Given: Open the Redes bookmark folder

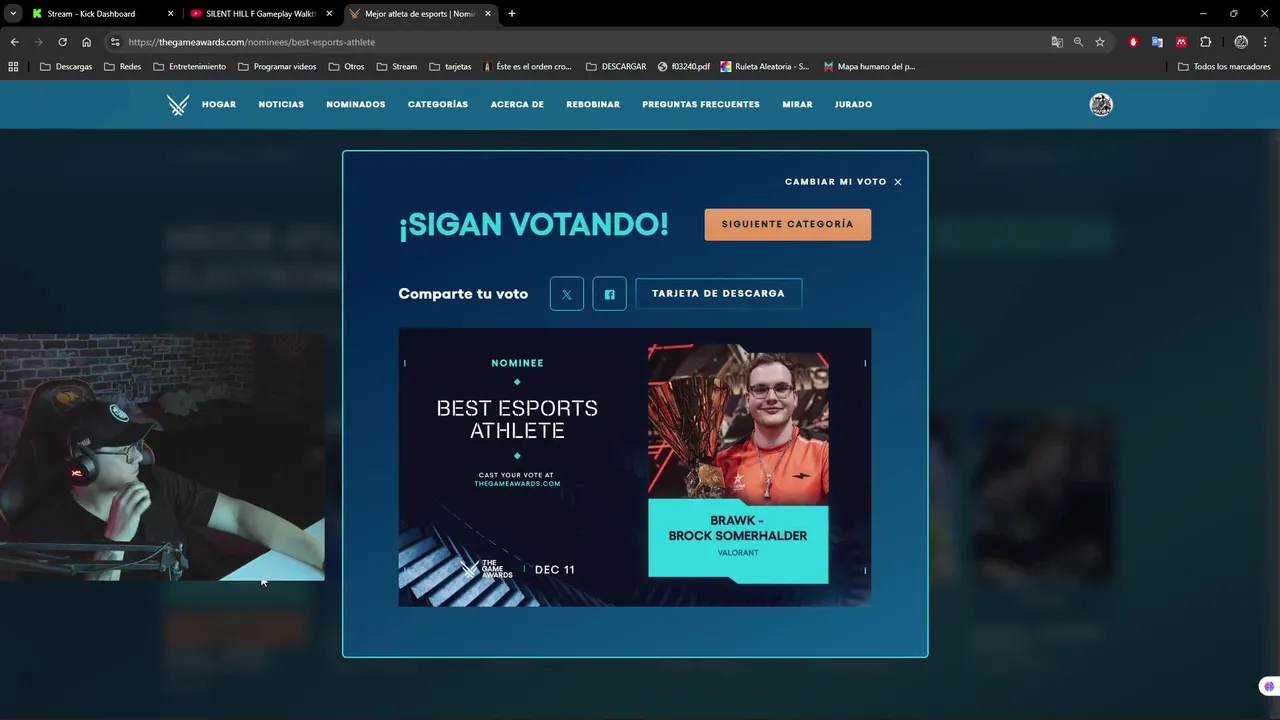Looking at the screenshot, I should [123, 67].
